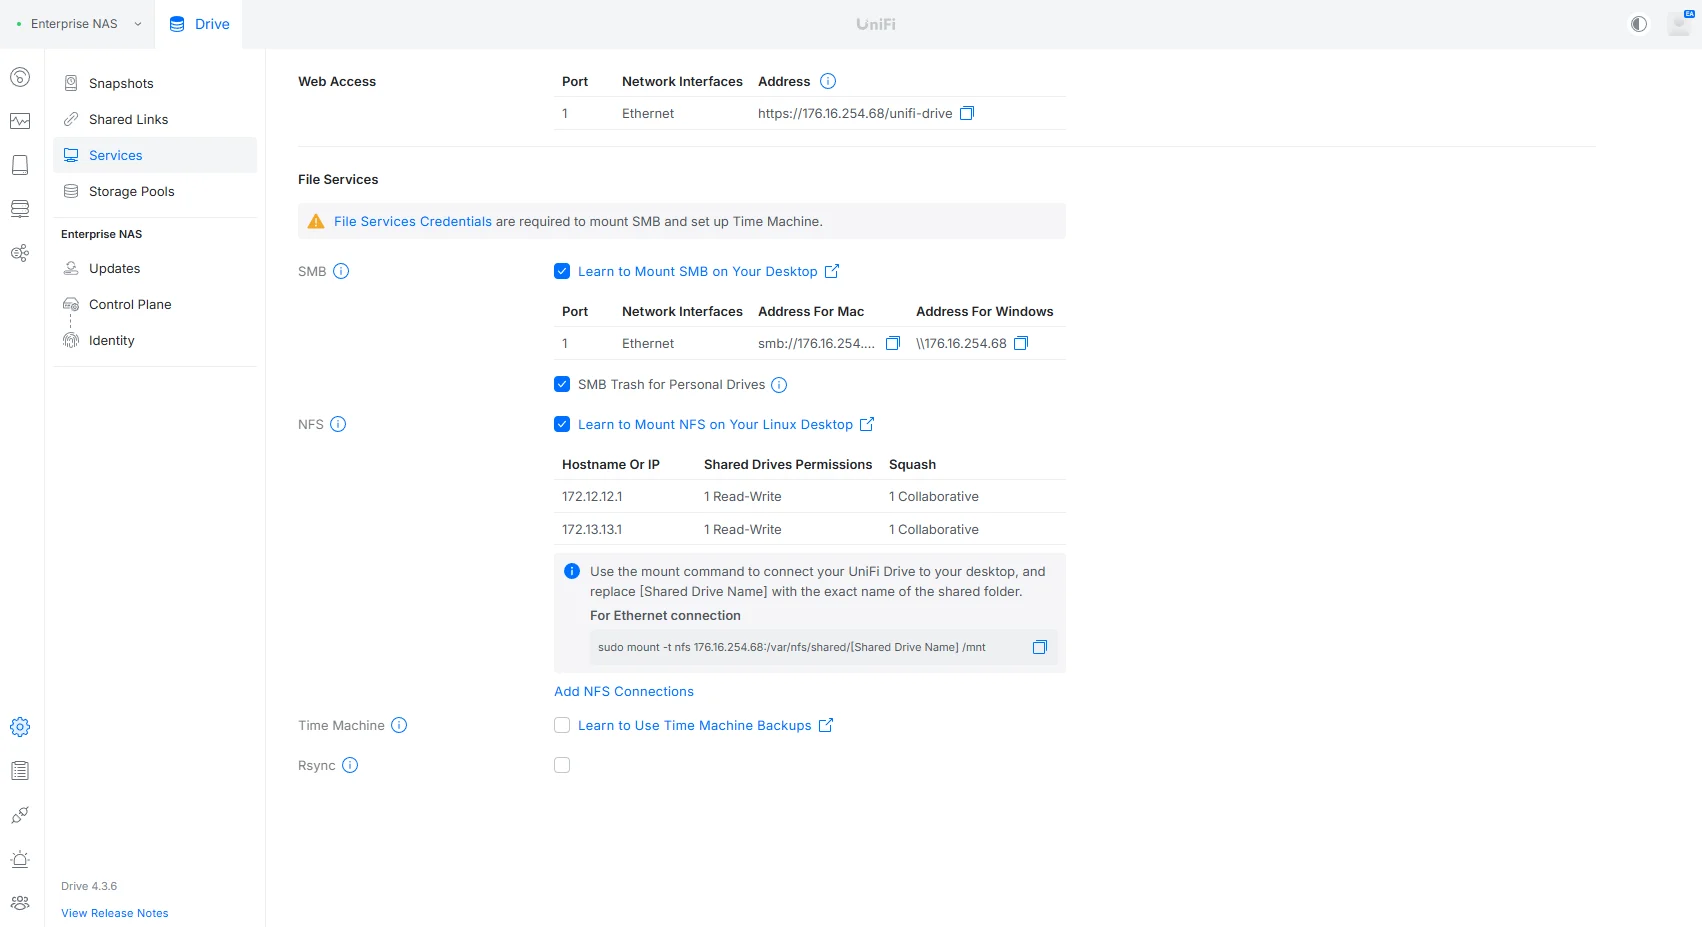Open Updates under Enterprise NAS
This screenshot has width=1702, height=927.
(155, 268)
